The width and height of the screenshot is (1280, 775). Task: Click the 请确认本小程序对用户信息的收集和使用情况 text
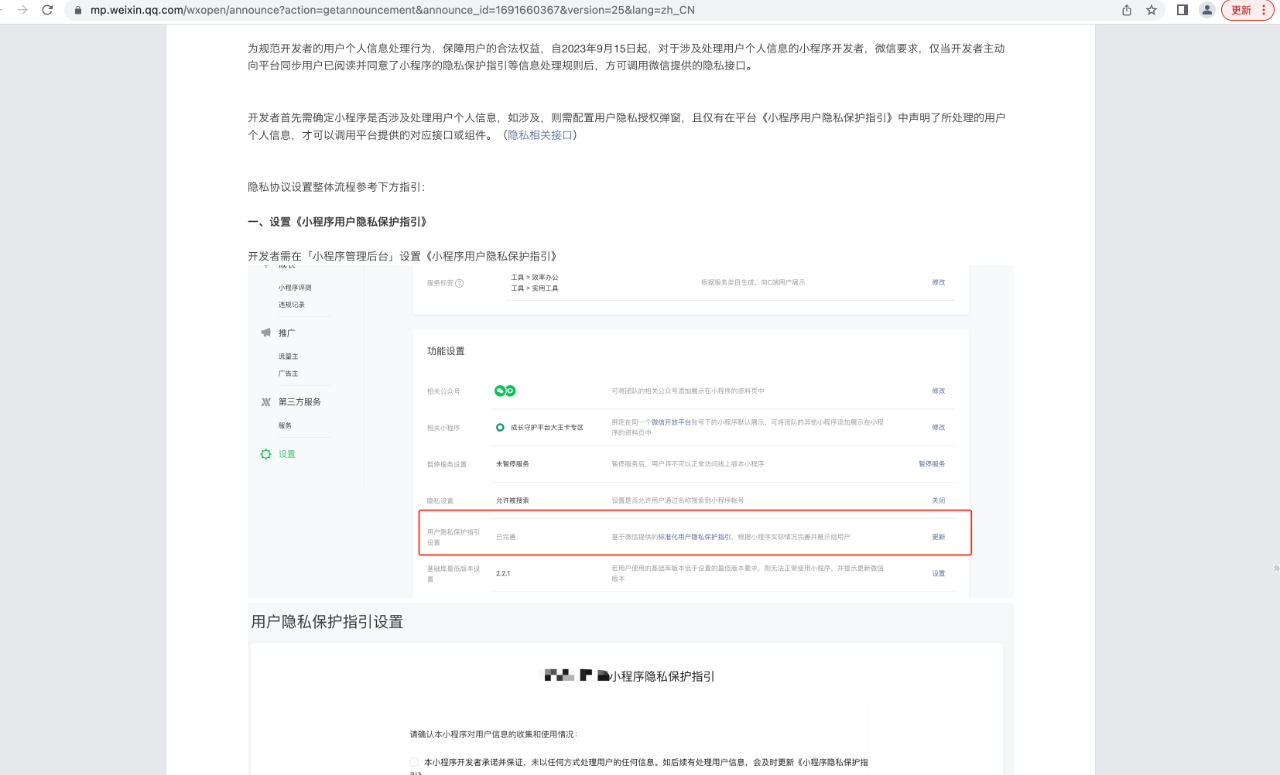pos(494,734)
